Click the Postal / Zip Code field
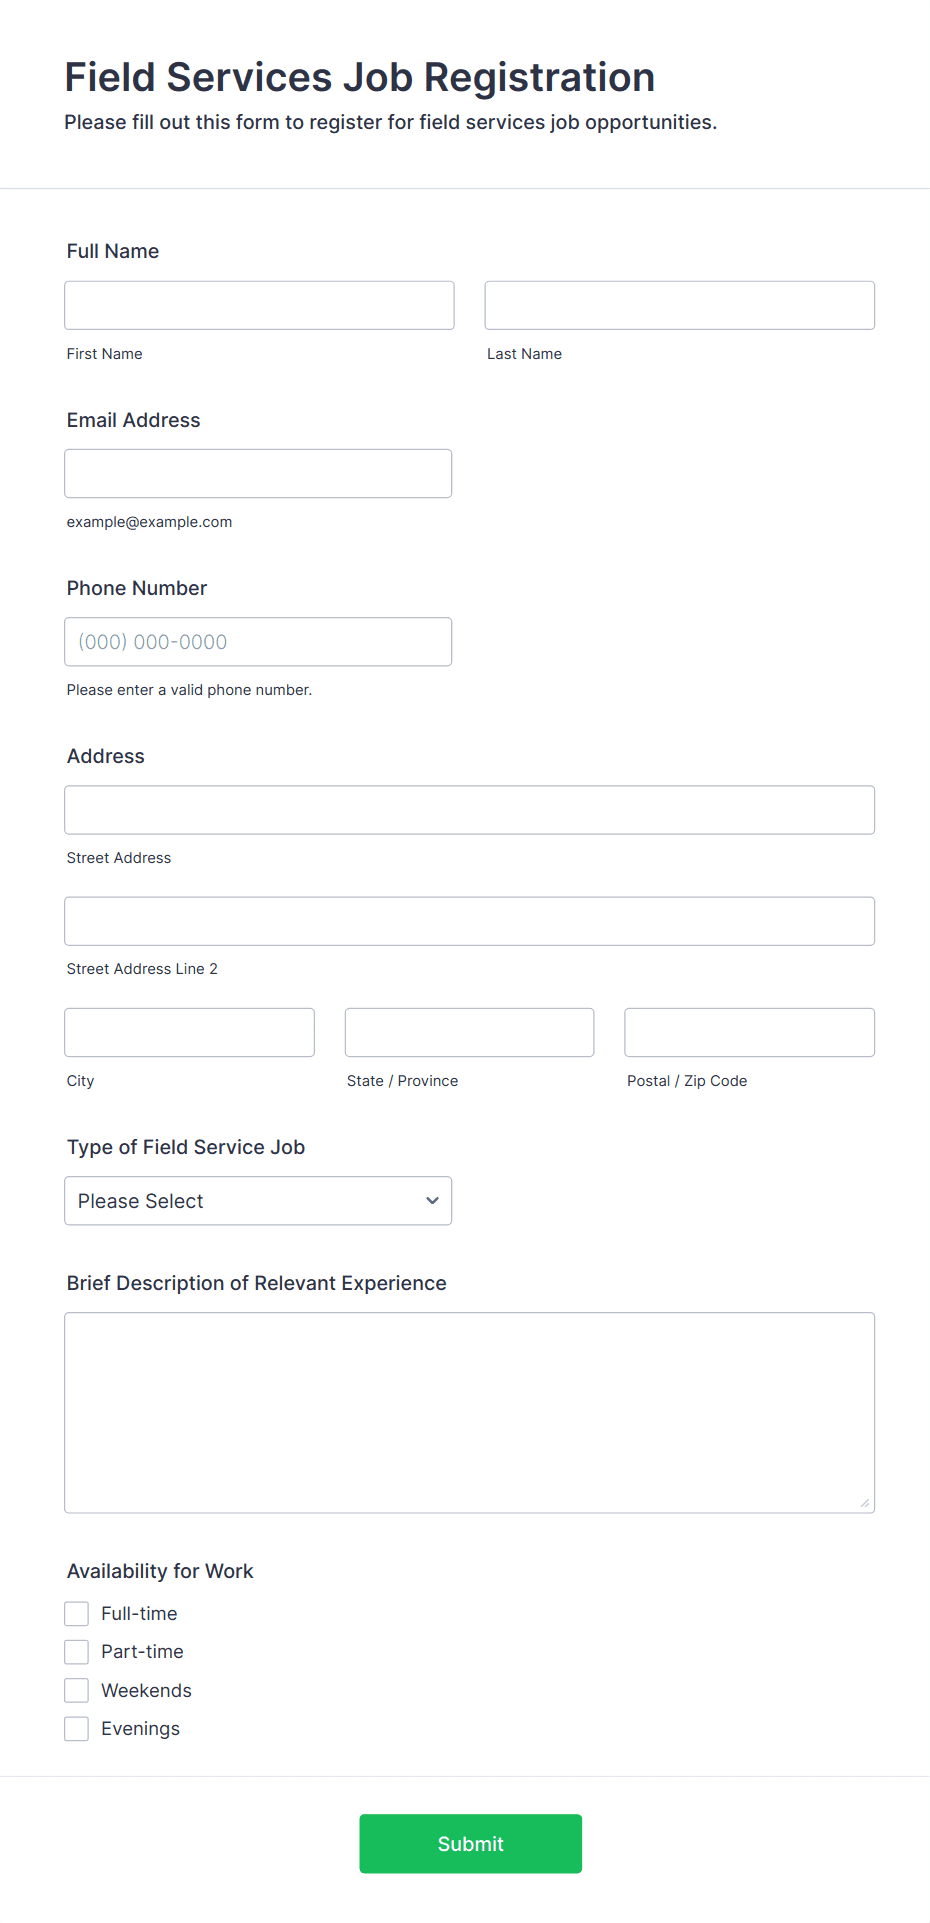This screenshot has height=1923, width=930. click(x=749, y=1032)
